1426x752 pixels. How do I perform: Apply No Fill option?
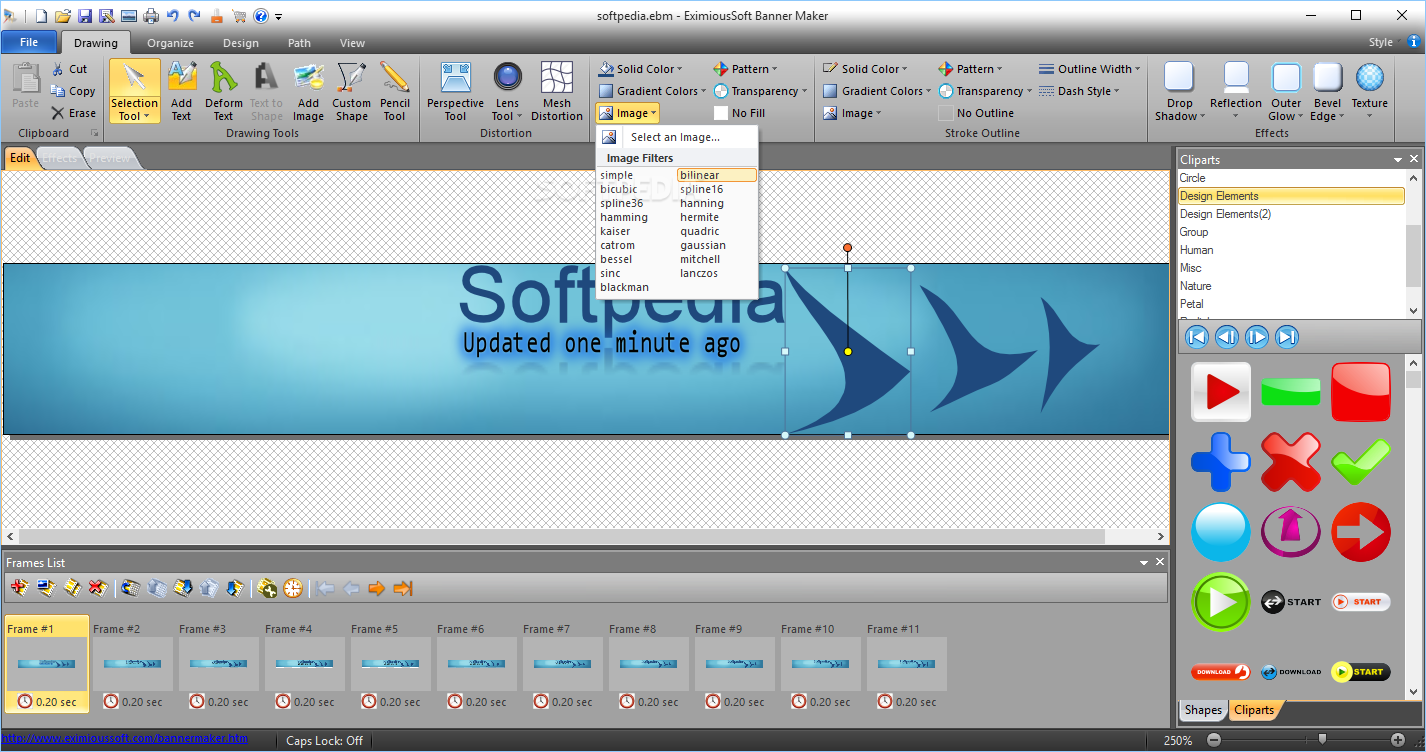tap(739, 113)
